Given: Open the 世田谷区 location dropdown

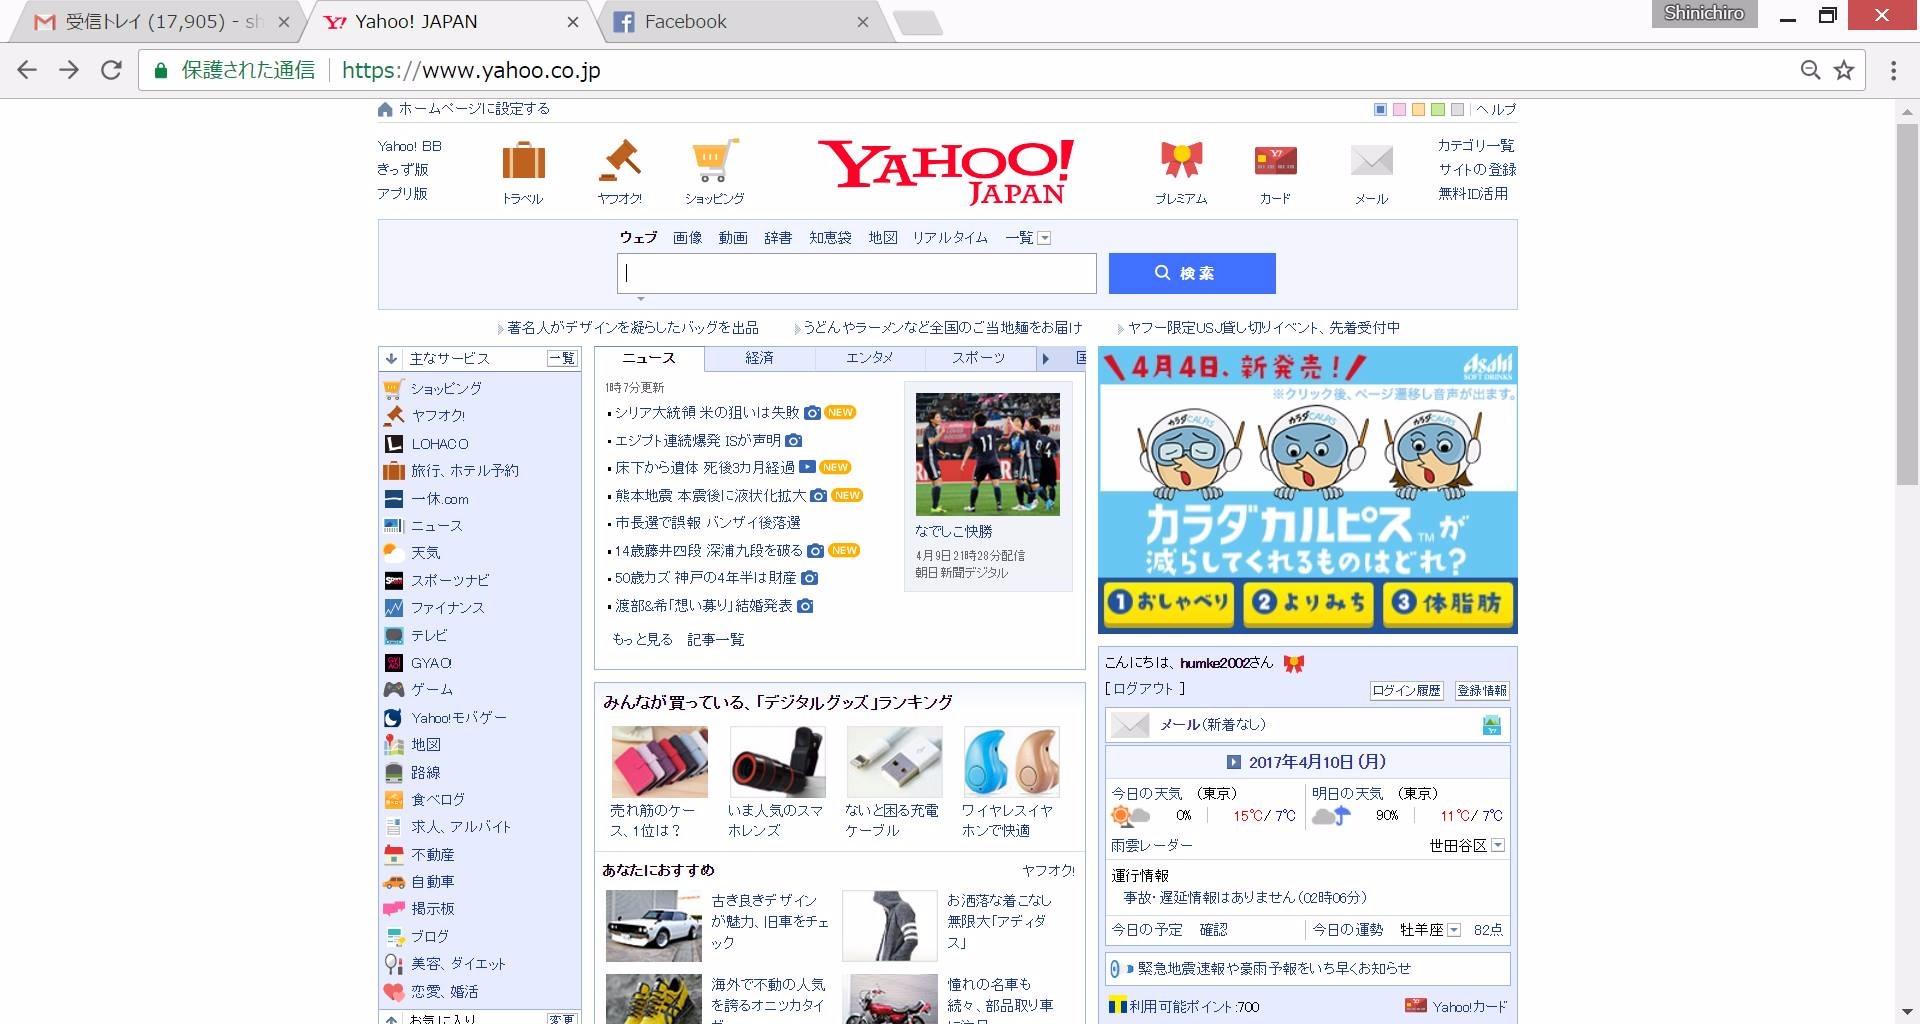Looking at the screenshot, I should [1497, 846].
